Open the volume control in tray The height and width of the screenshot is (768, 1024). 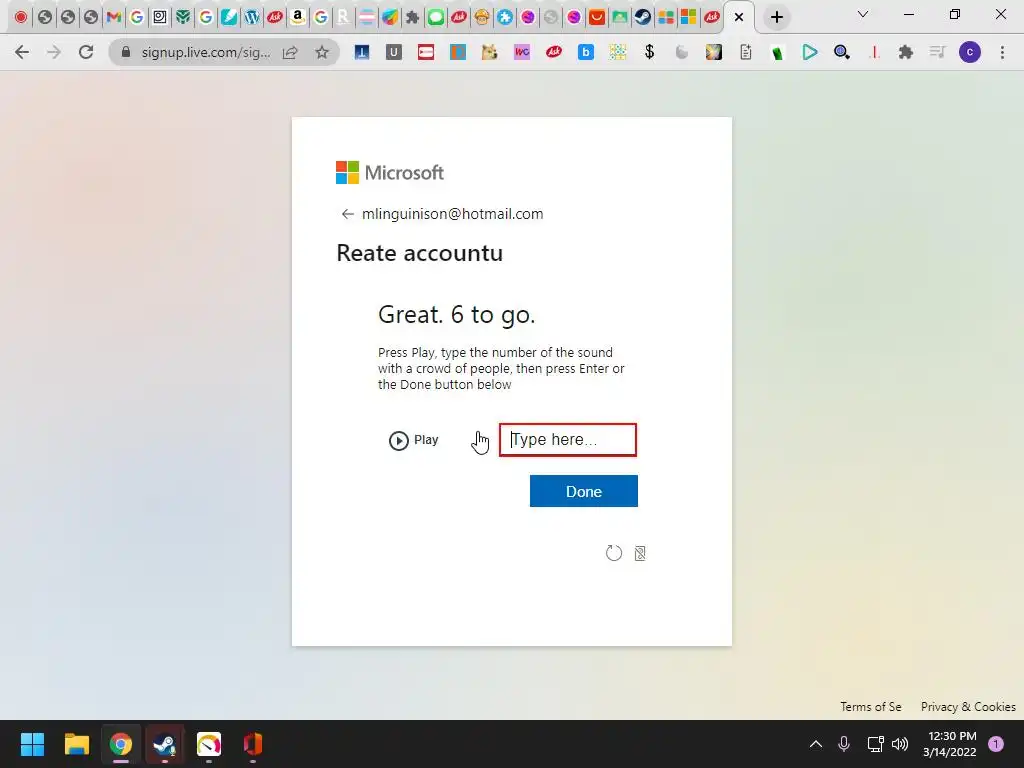click(x=900, y=744)
